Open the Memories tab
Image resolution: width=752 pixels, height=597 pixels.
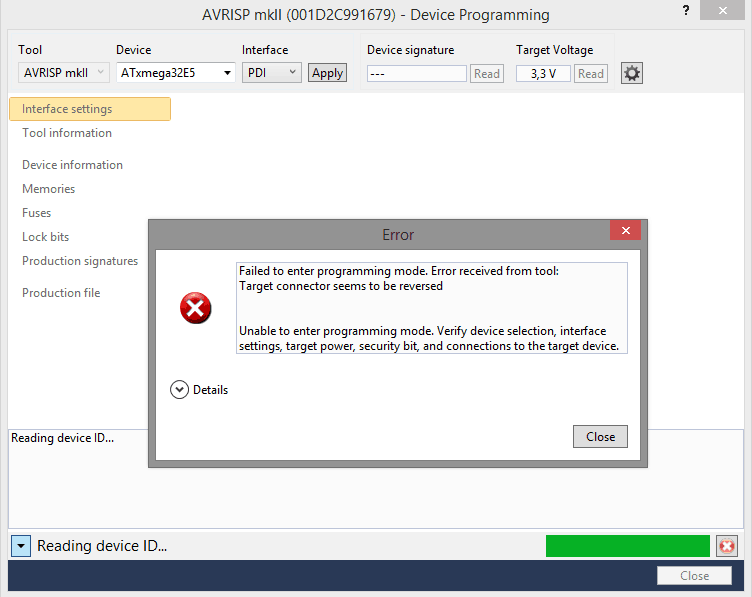pos(48,189)
